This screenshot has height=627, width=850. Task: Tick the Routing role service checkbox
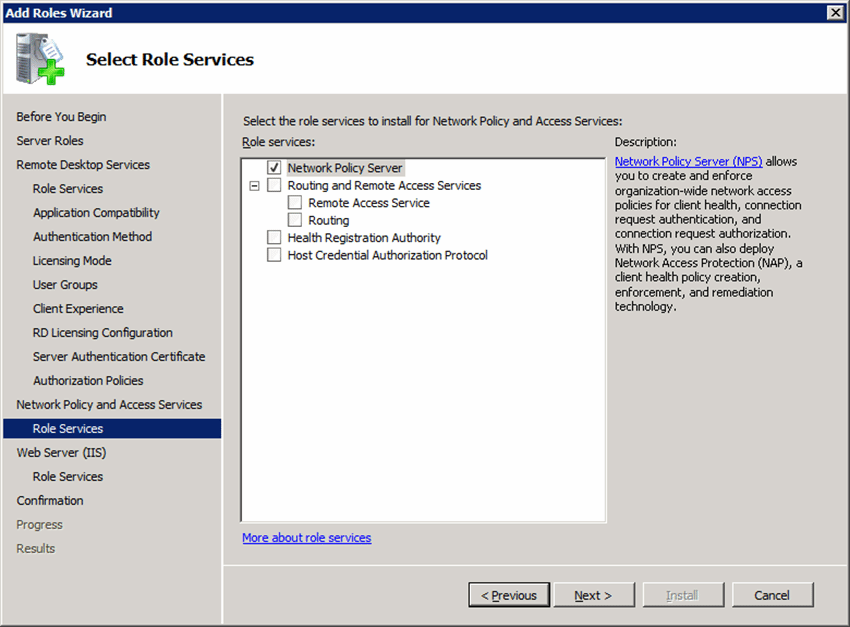click(x=295, y=220)
